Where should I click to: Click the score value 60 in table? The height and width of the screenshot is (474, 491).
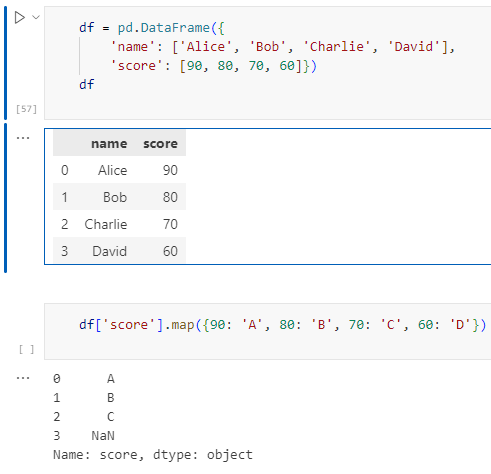pyautogui.click(x=170, y=251)
